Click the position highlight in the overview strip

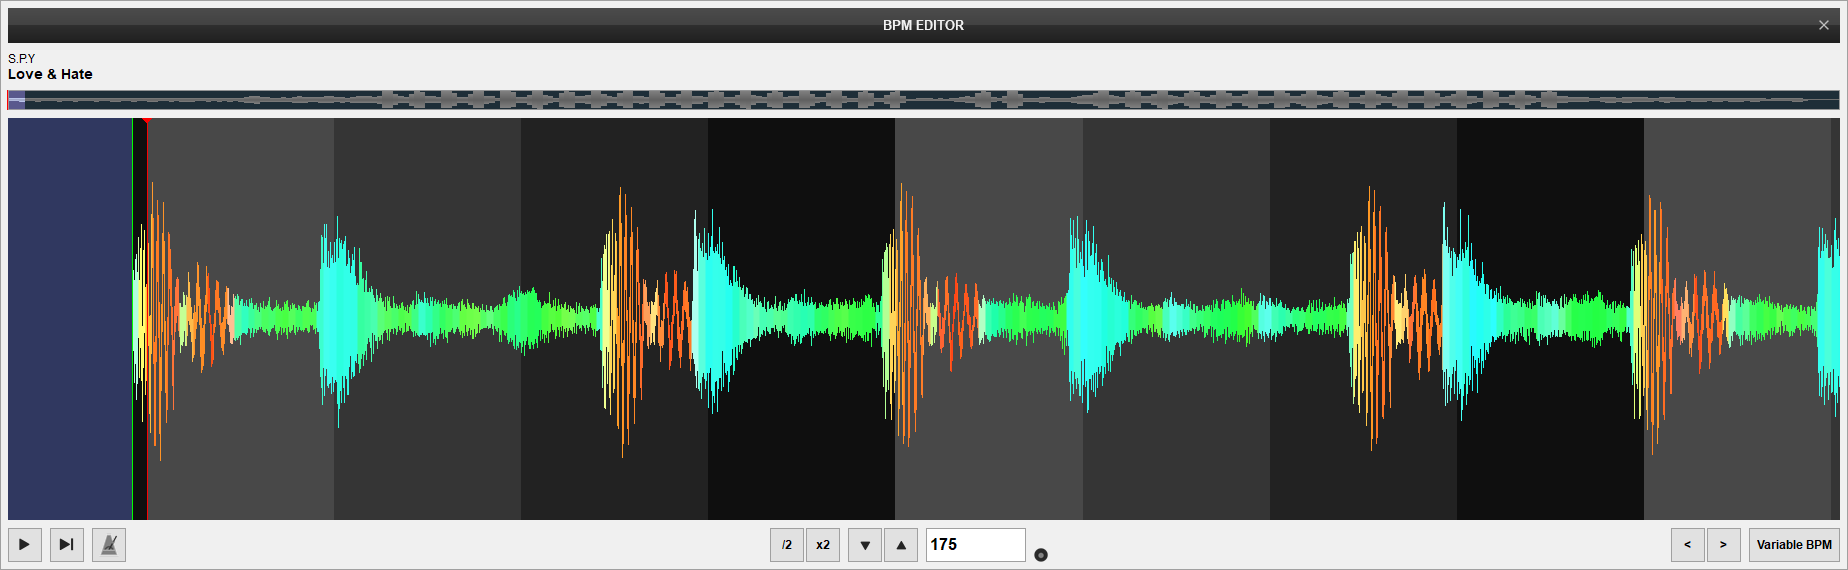[x=16, y=100]
